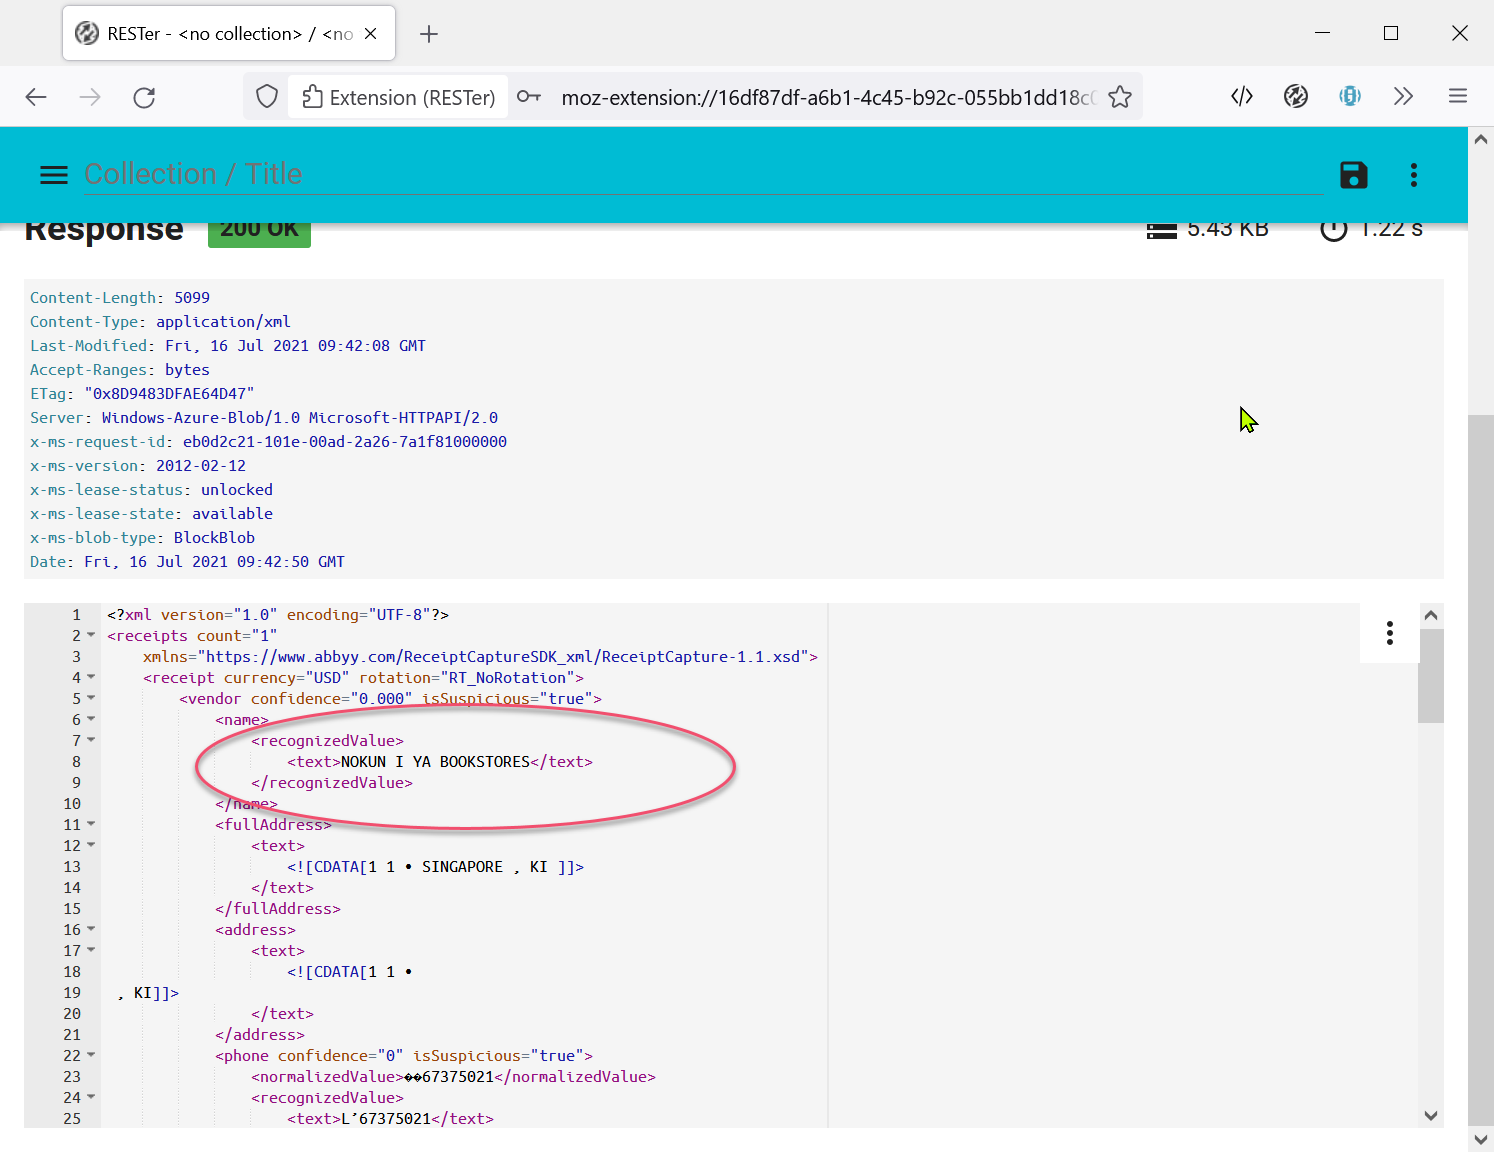Collapse the receipts element on line 2

point(91,636)
